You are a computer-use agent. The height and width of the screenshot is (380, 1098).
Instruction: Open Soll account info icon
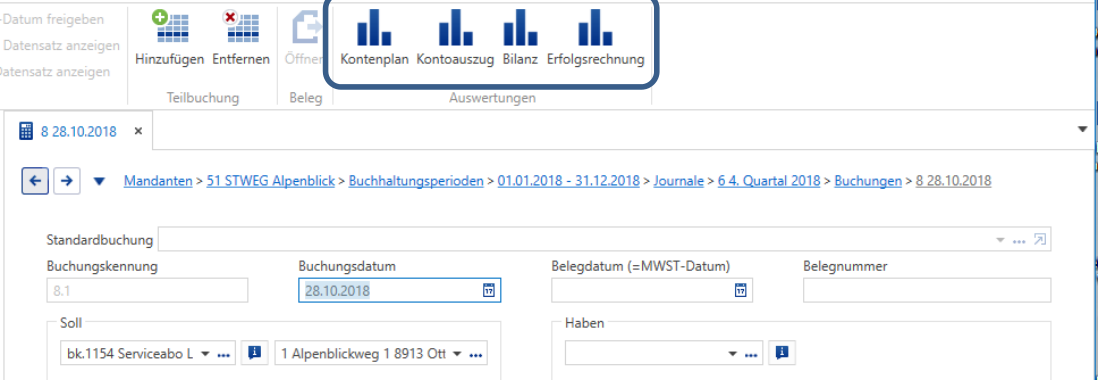point(255,354)
